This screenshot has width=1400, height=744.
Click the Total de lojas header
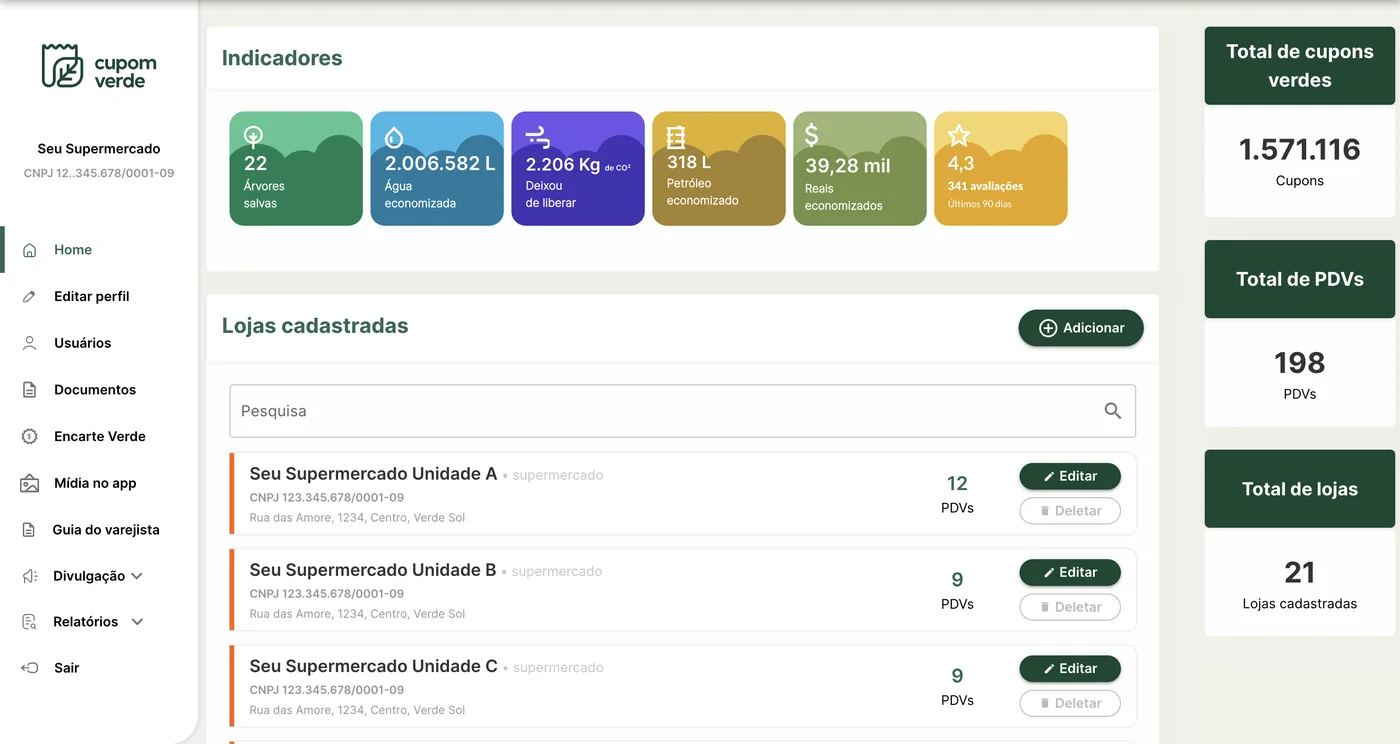click(1300, 489)
